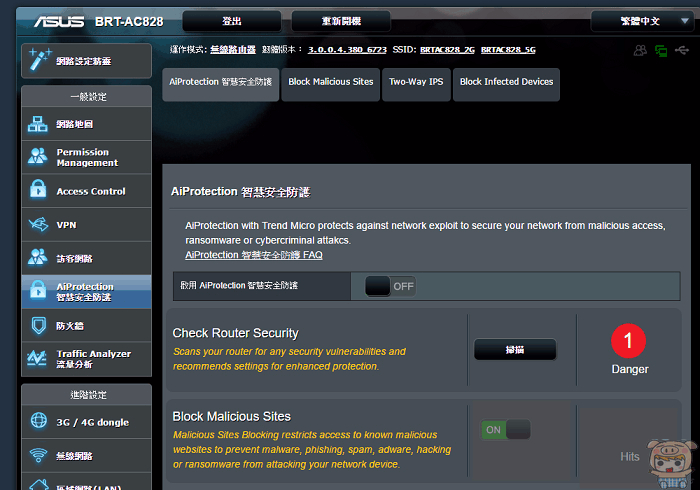Viewport: 700px width, 490px height.
Task: Click the BRTAC828_5G SSID link
Action: click(508, 50)
